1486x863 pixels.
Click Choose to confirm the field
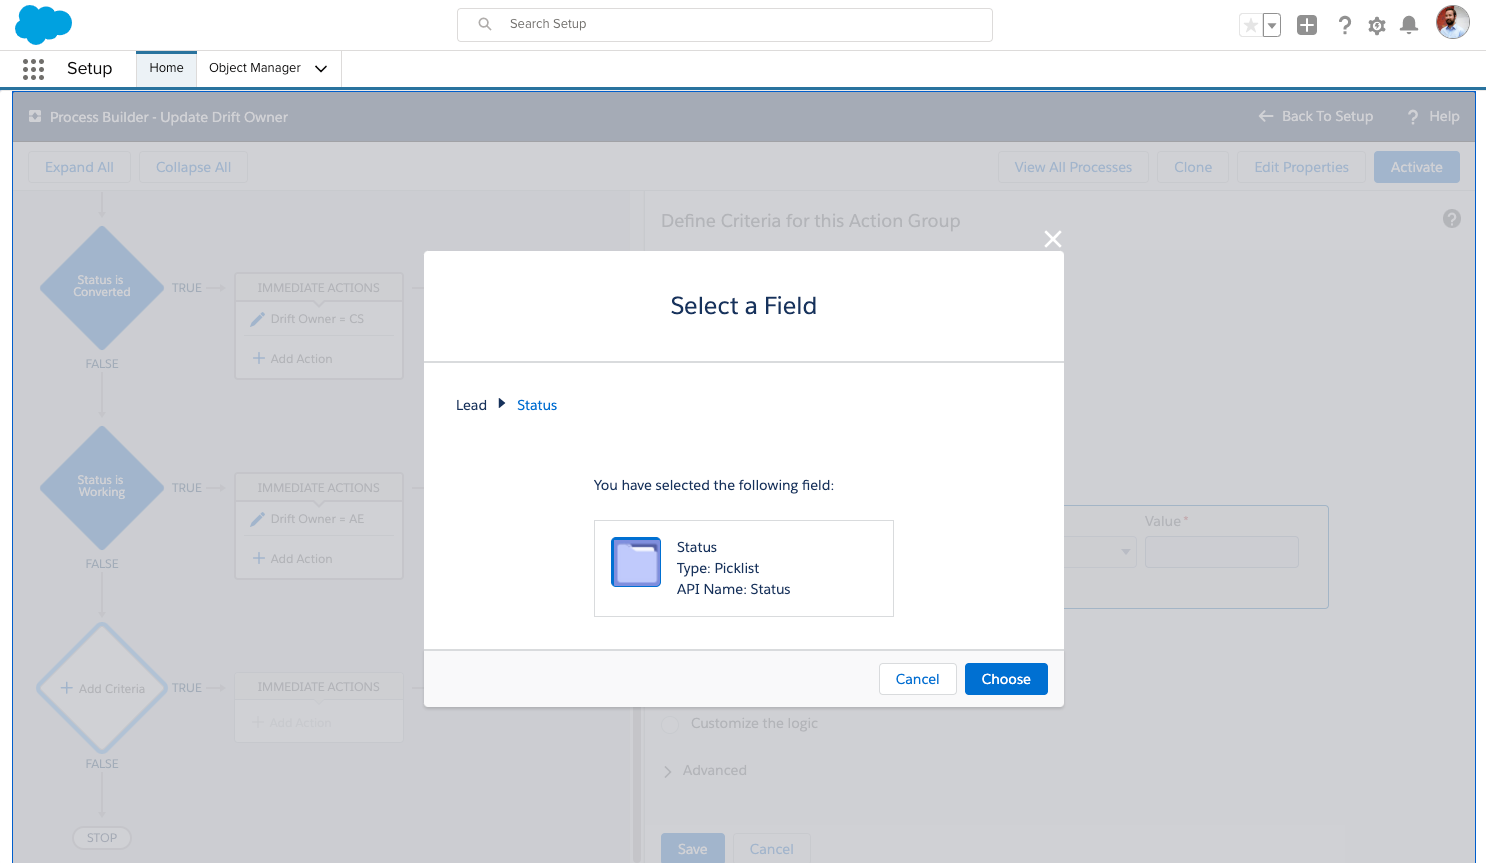pyautogui.click(x=1006, y=679)
